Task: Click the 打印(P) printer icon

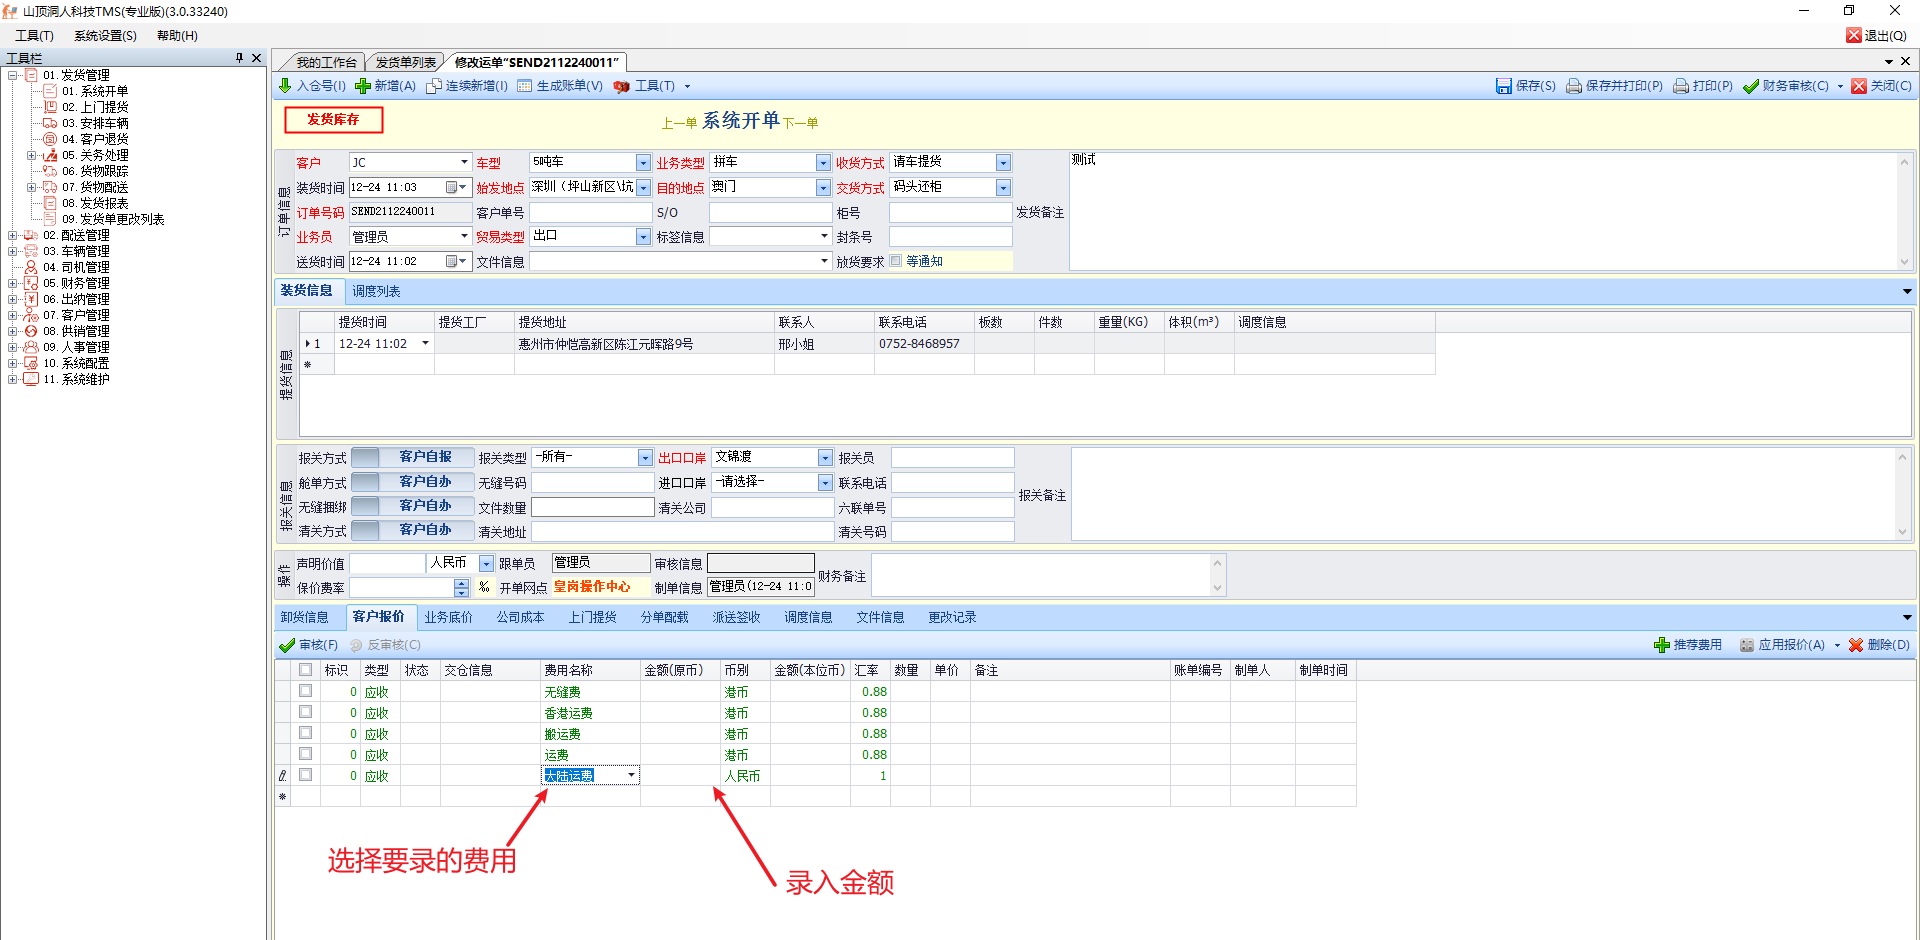Action: pos(1681,86)
